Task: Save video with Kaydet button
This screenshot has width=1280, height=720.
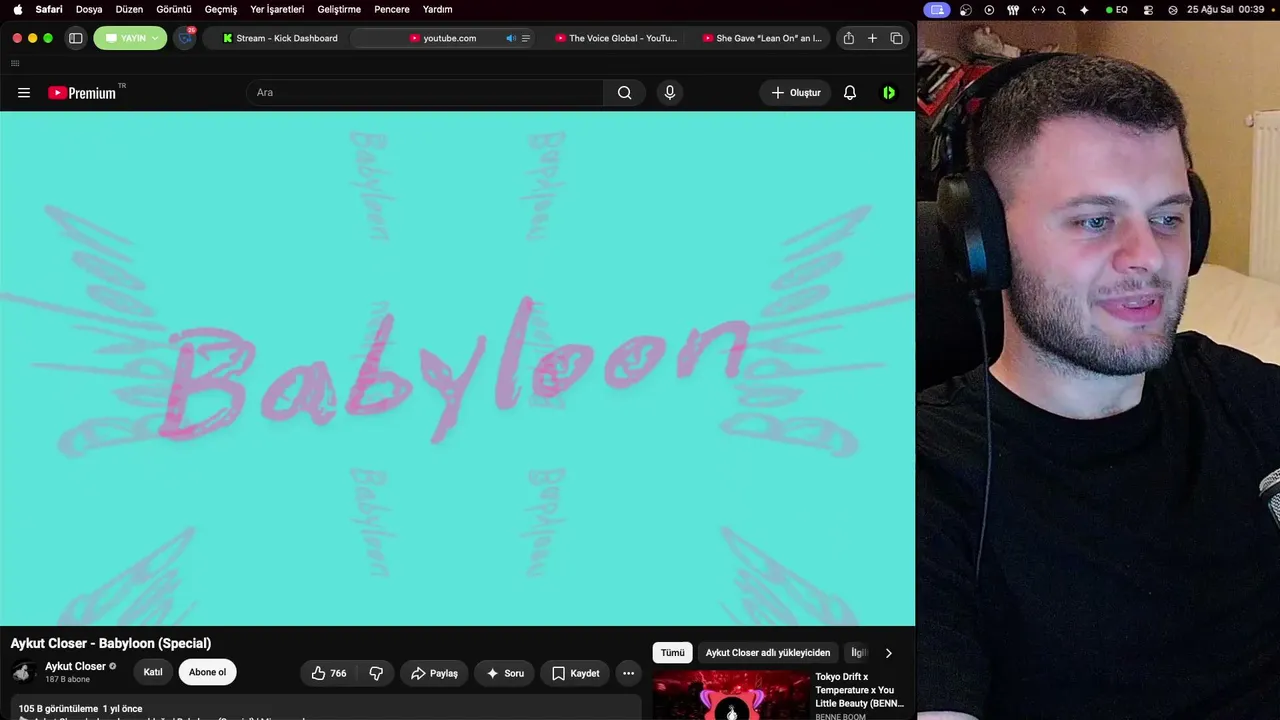Action: (x=575, y=673)
